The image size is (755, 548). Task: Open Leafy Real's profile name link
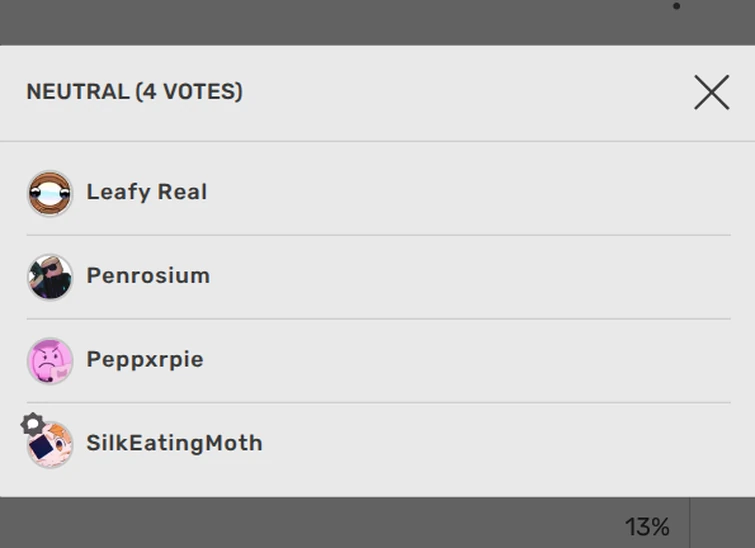[146, 192]
